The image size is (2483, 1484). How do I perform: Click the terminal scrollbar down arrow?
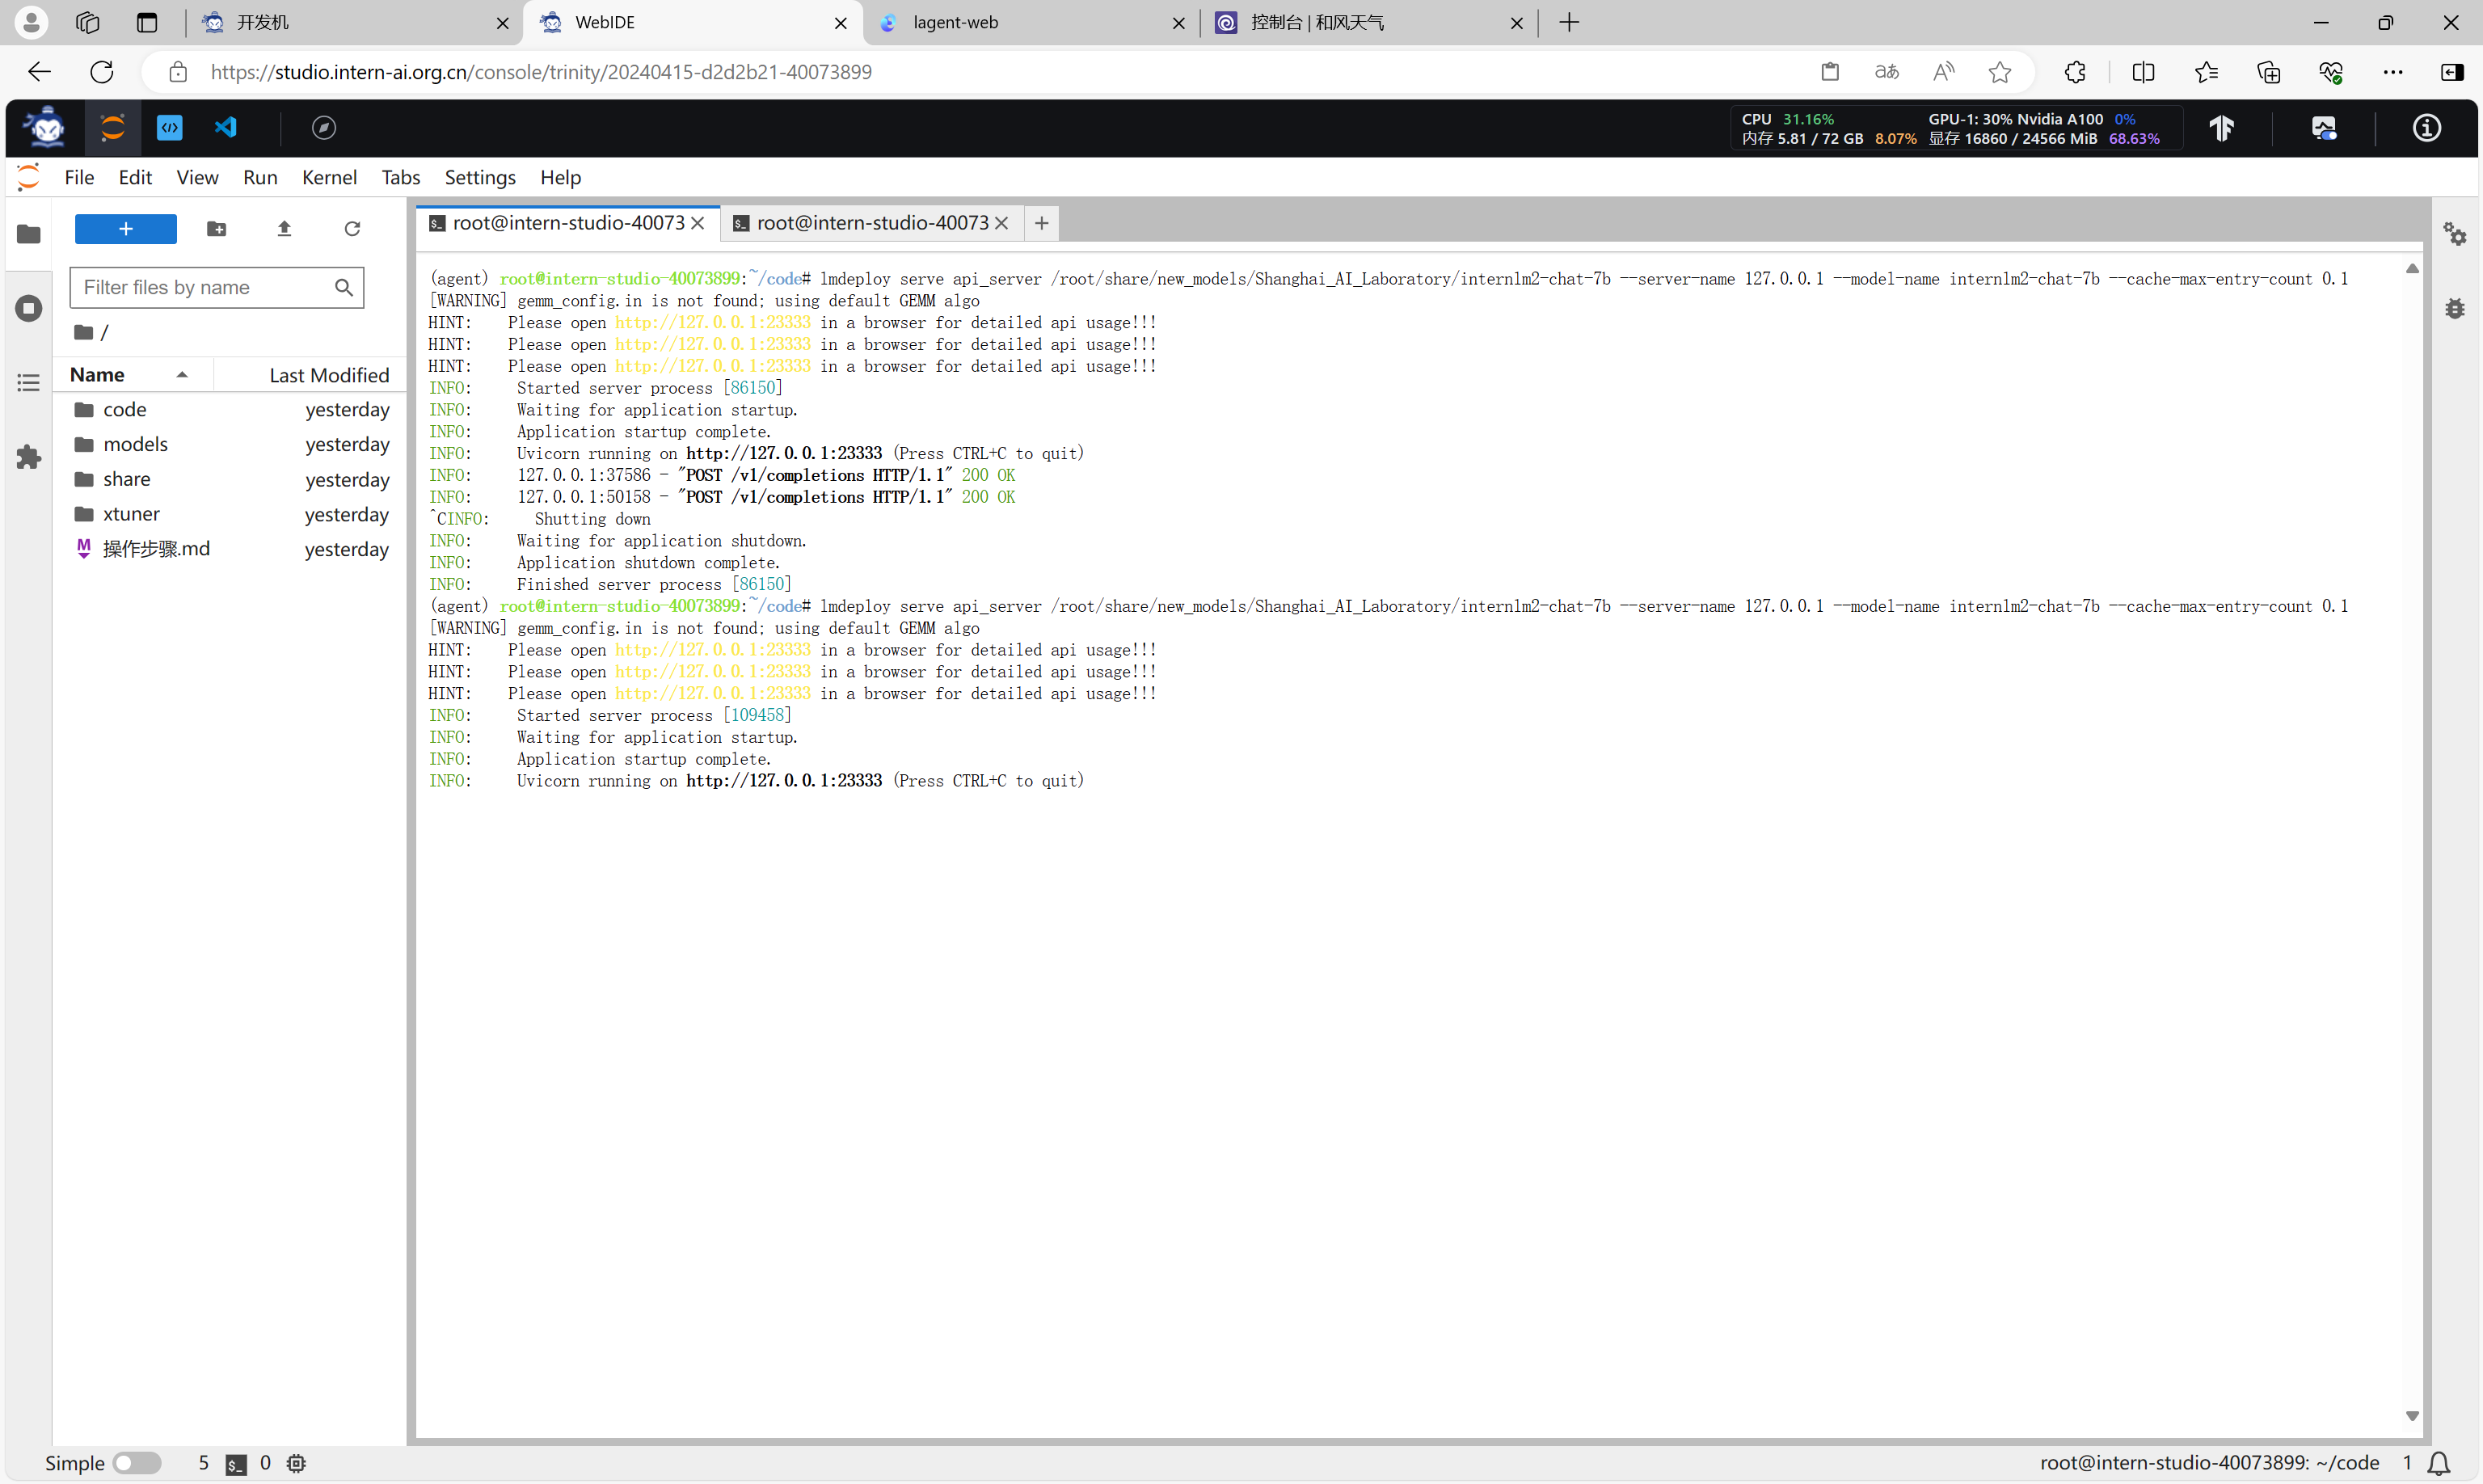(2412, 1415)
